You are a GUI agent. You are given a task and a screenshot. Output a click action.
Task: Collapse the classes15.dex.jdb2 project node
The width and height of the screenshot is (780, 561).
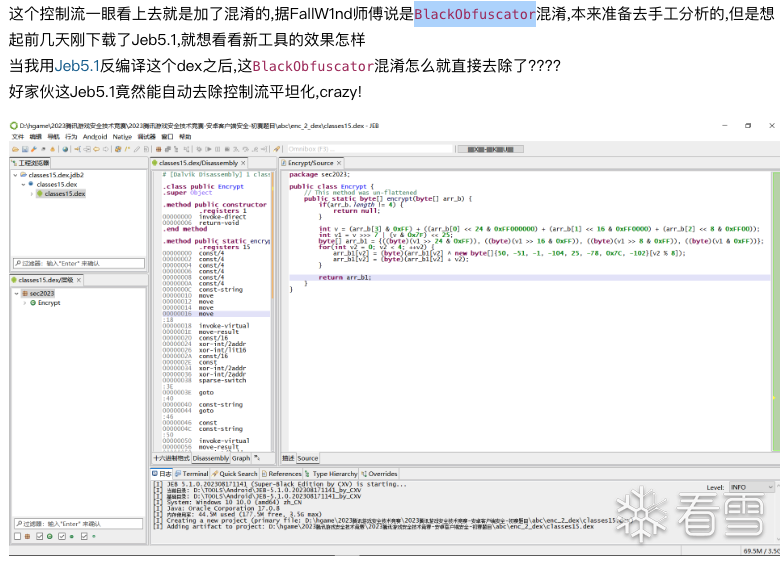click(x=15, y=175)
